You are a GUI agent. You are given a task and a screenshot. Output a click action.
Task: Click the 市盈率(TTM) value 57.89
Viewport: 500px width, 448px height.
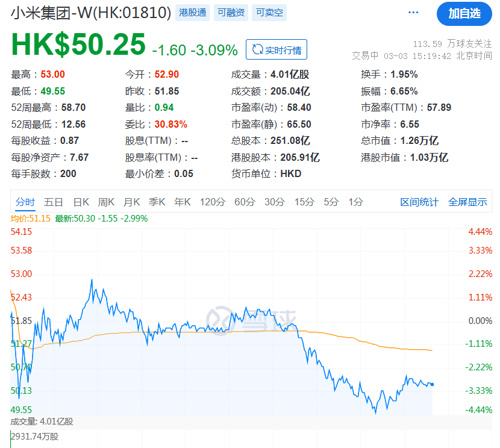439,108
